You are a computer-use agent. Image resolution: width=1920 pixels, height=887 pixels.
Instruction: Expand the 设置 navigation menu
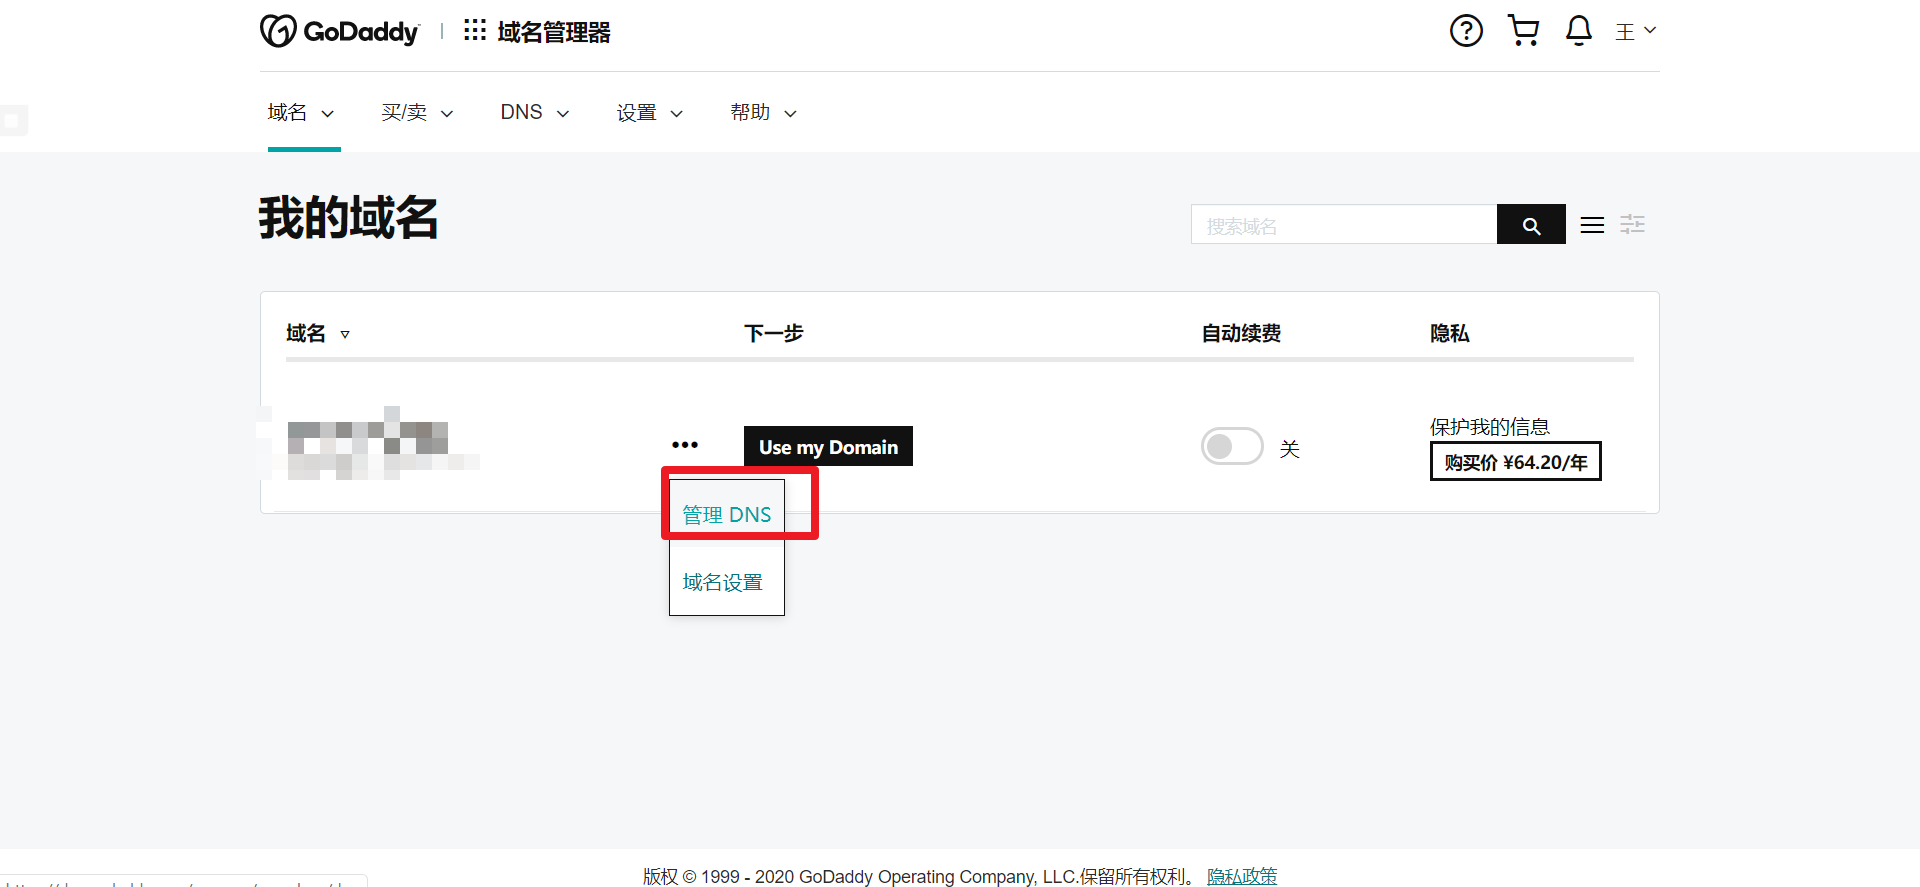pyautogui.click(x=650, y=113)
